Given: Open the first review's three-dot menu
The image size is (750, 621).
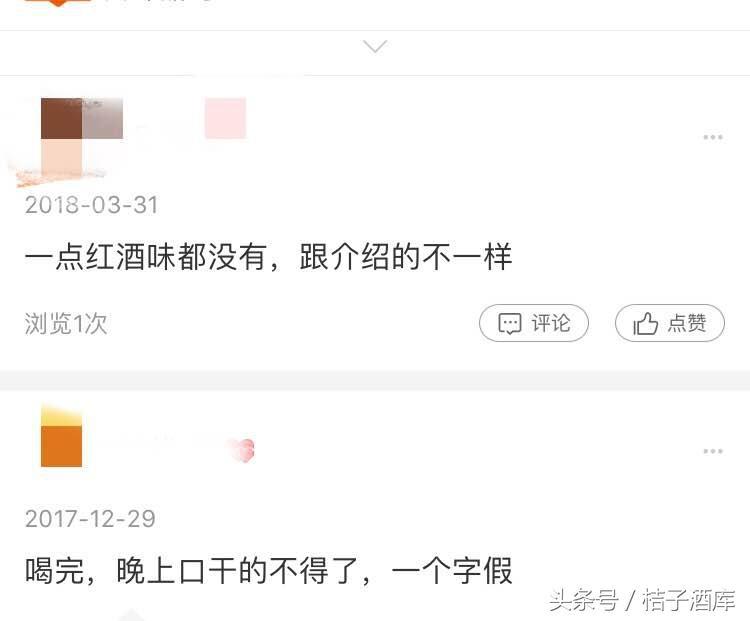Looking at the screenshot, I should pos(713,137).
